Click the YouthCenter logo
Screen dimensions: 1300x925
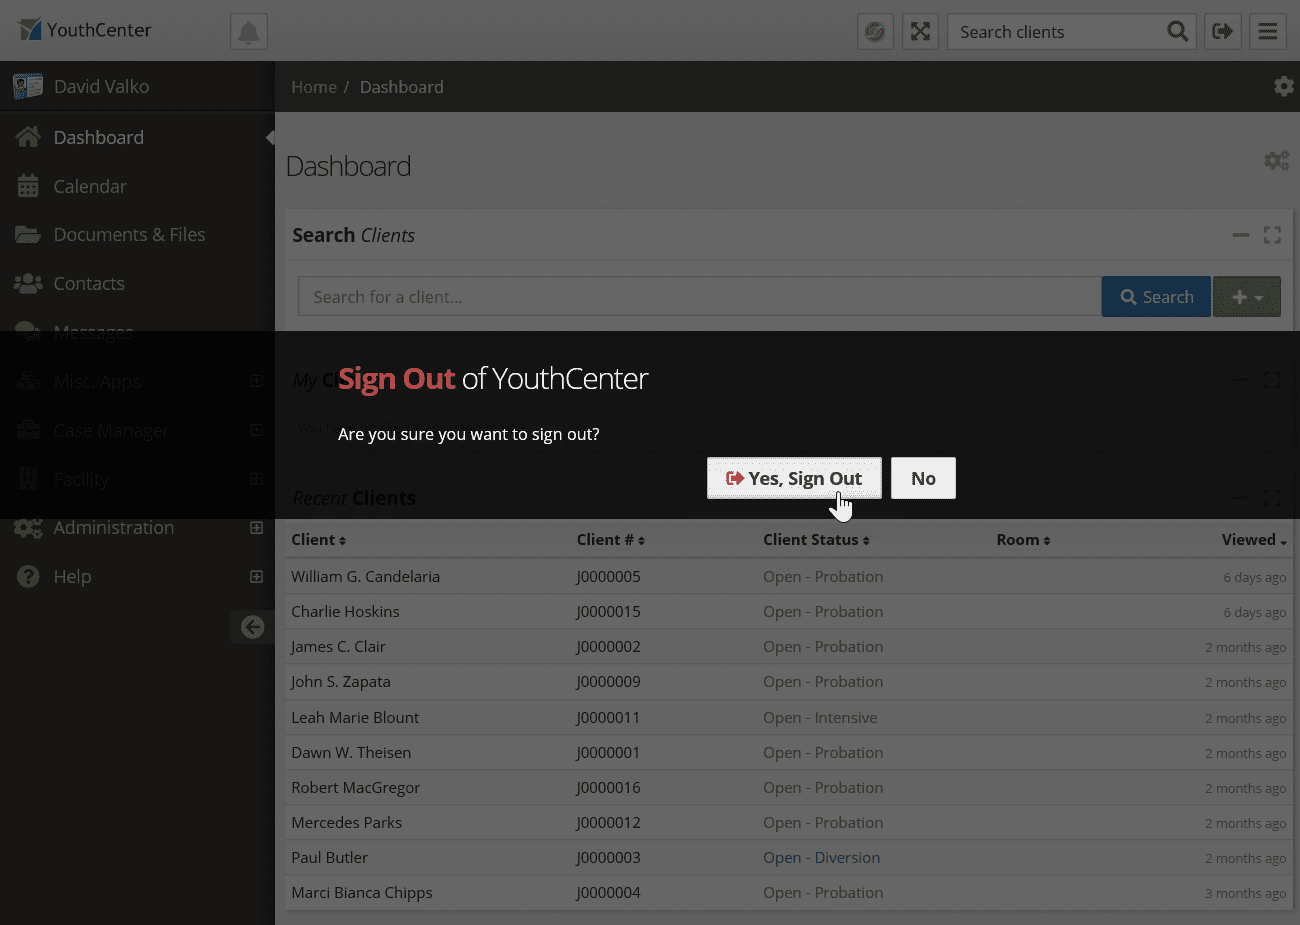point(84,30)
